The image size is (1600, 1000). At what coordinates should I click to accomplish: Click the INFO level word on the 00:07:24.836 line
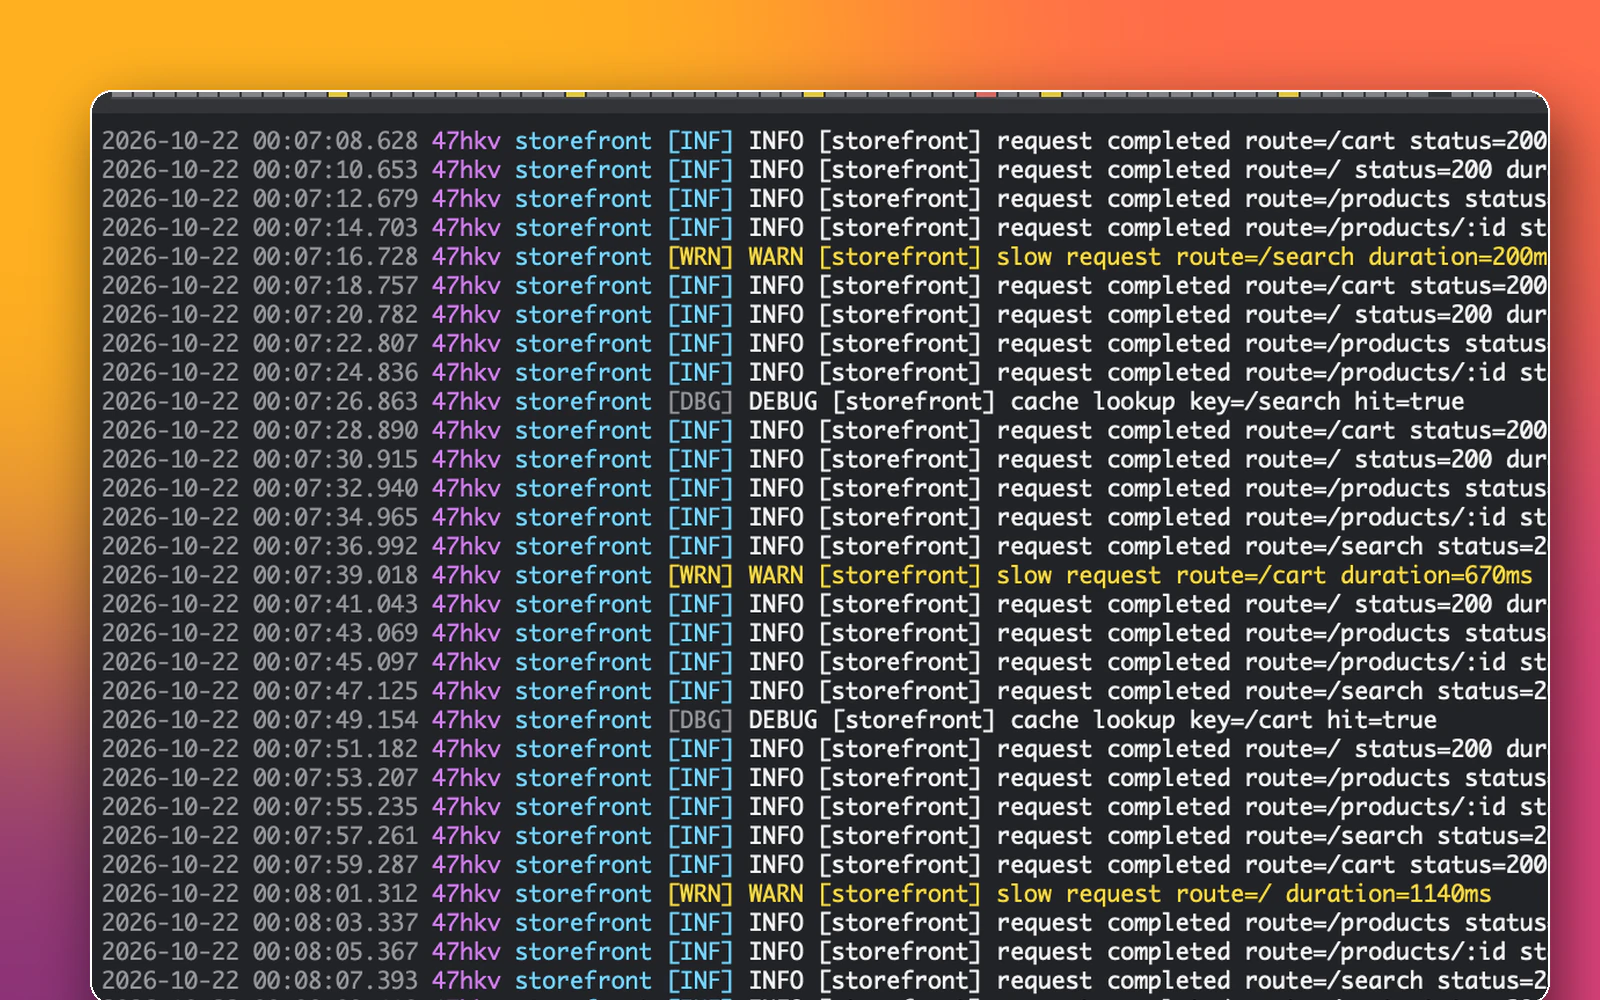(x=776, y=373)
